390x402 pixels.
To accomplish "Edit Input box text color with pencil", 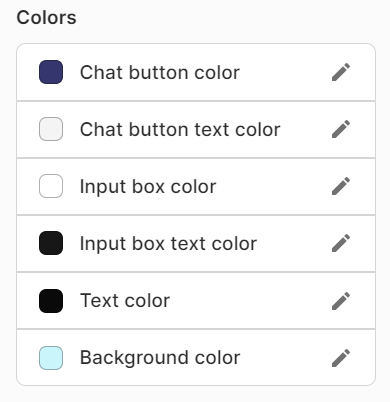I will pos(341,243).
